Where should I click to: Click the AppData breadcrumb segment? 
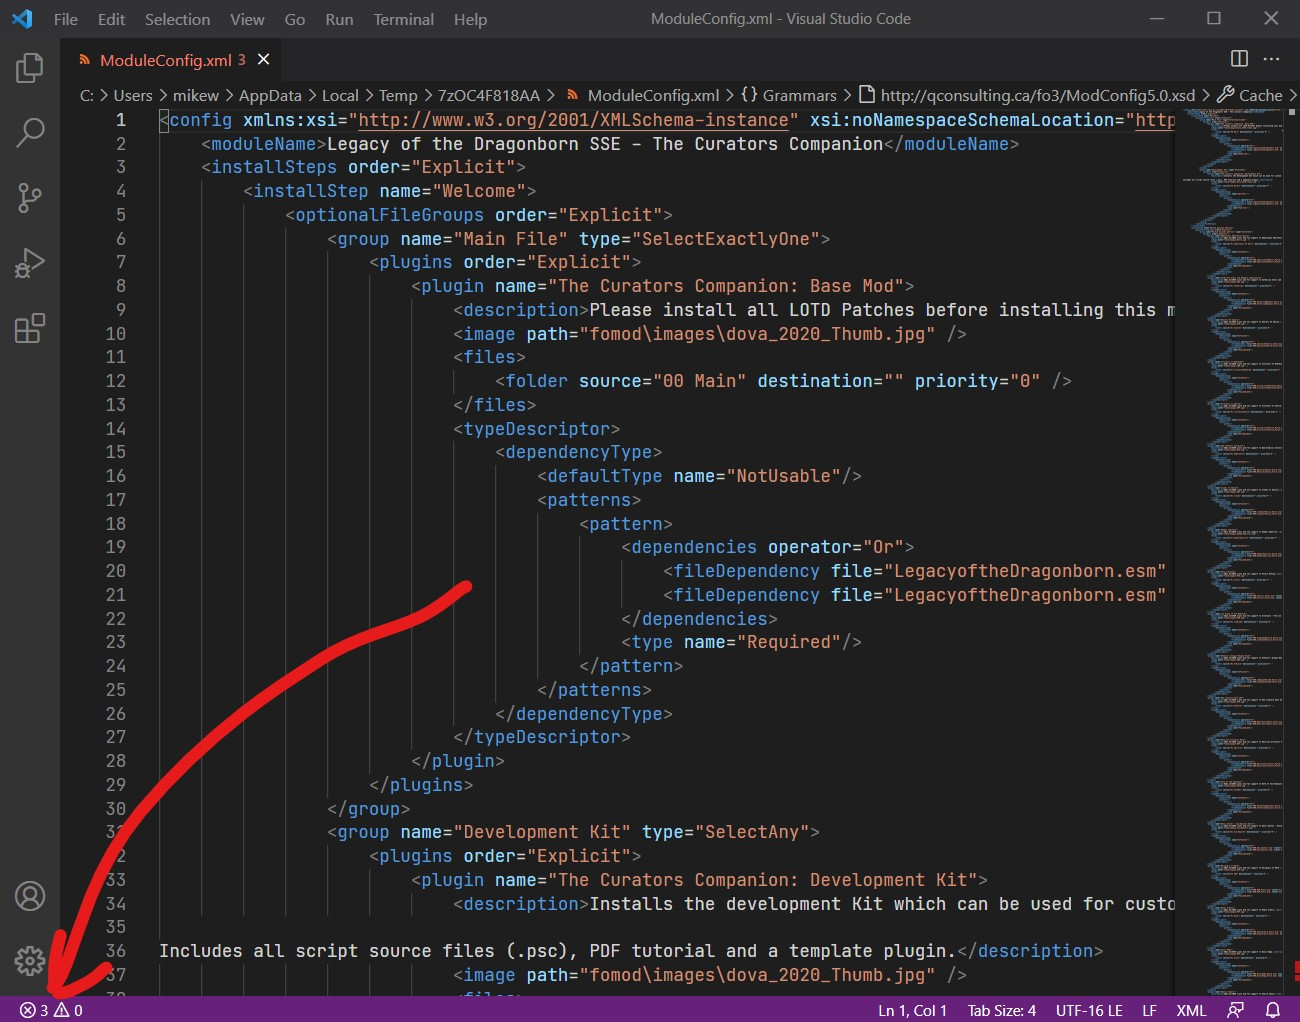[x=270, y=96]
